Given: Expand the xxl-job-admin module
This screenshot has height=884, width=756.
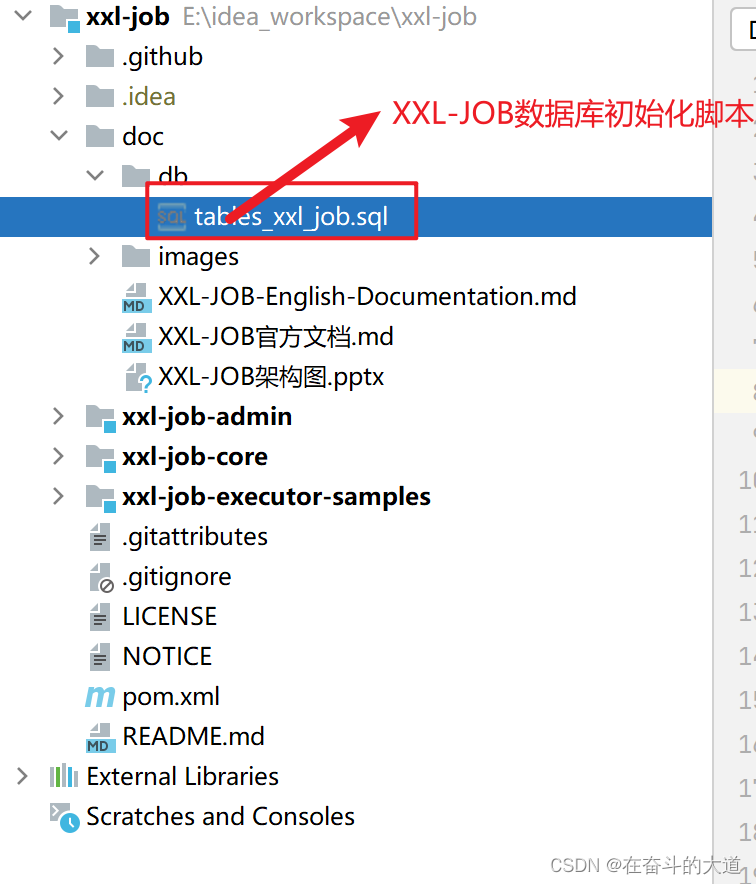Looking at the screenshot, I should pyautogui.click(x=58, y=417).
